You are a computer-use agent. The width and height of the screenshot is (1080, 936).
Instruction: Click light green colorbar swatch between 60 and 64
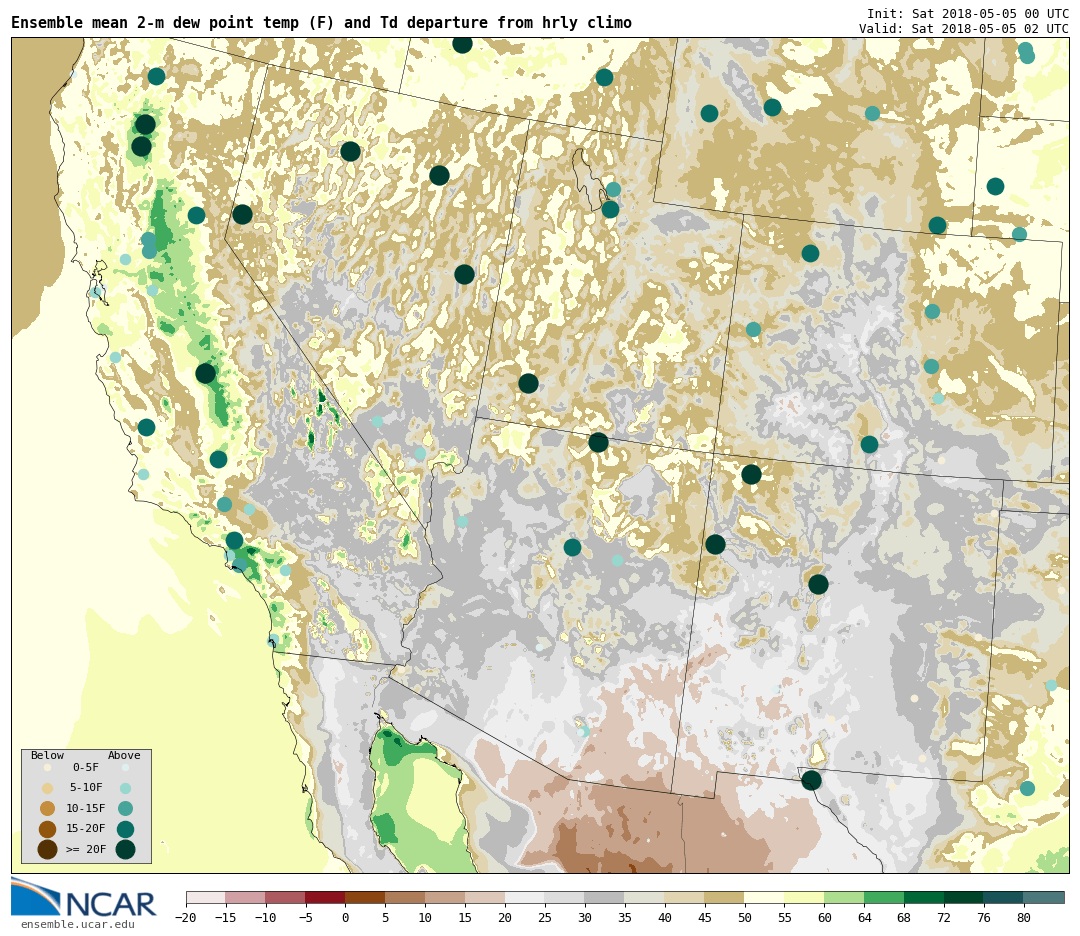click(x=845, y=898)
